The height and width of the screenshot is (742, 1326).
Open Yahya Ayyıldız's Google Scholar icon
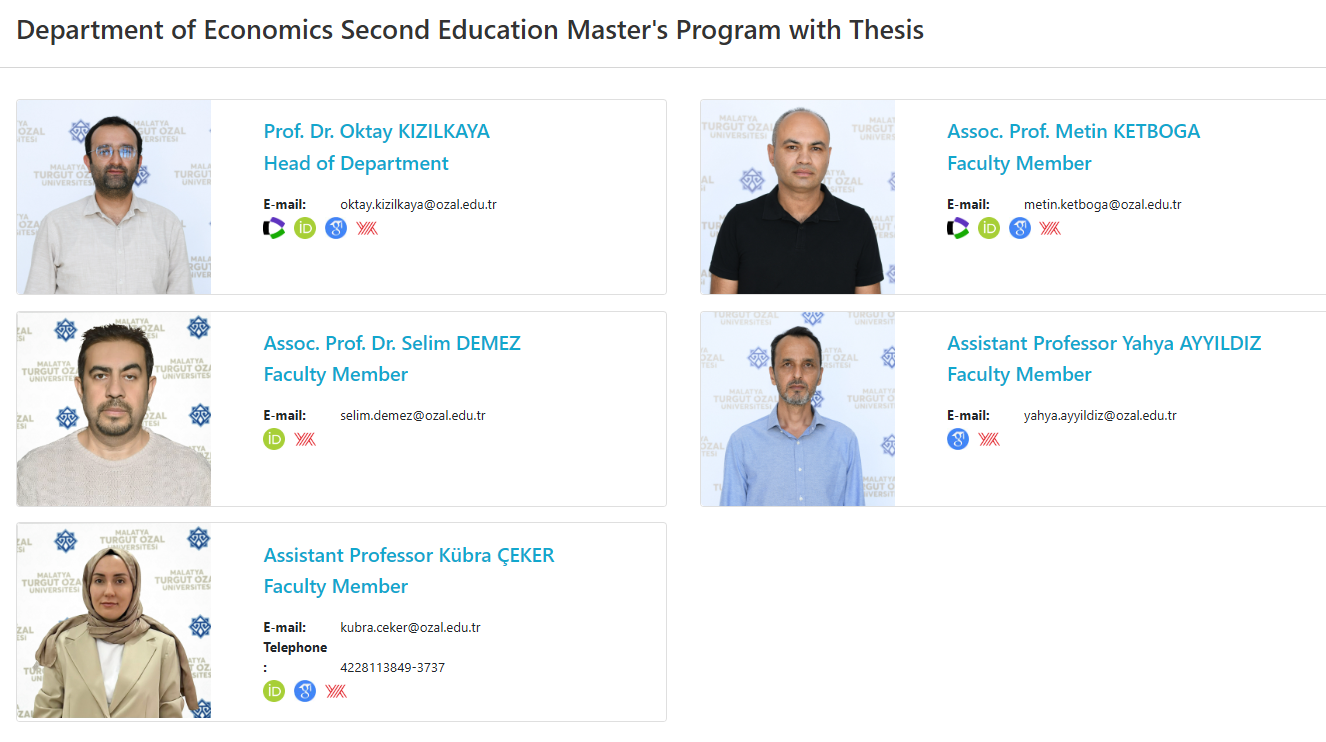958,439
